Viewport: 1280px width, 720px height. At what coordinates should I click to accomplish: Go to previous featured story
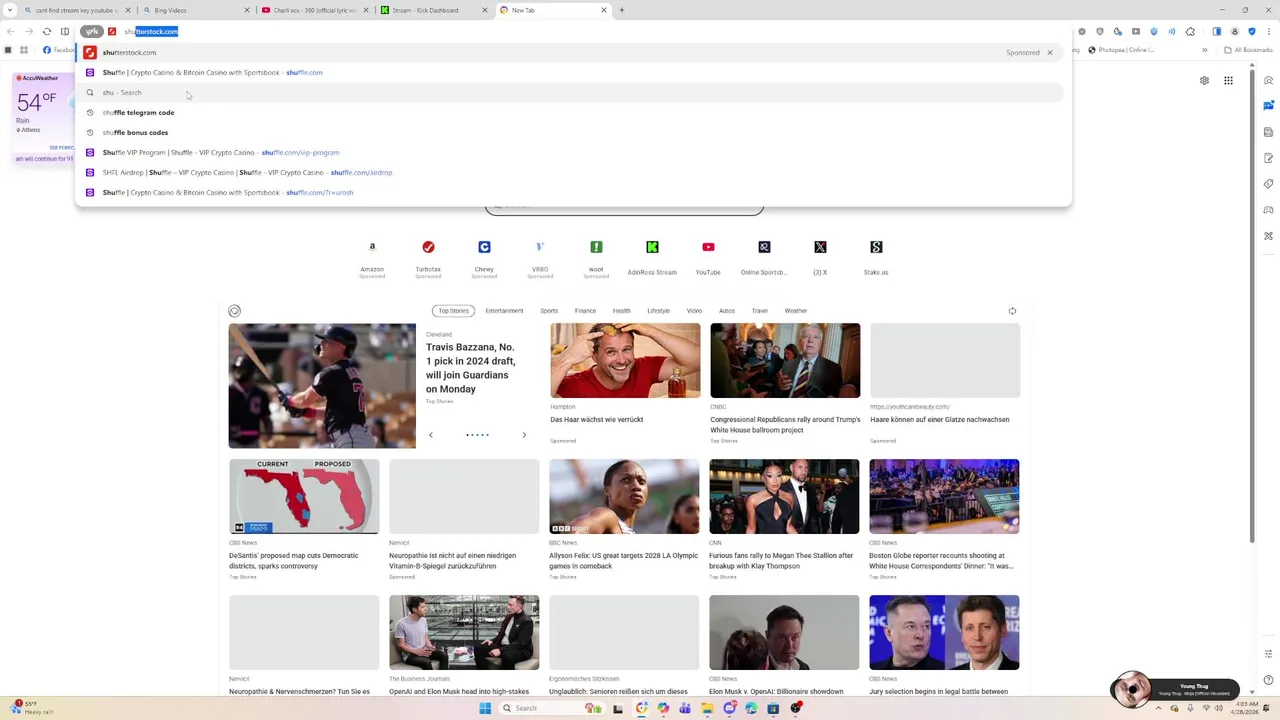point(431,435)
